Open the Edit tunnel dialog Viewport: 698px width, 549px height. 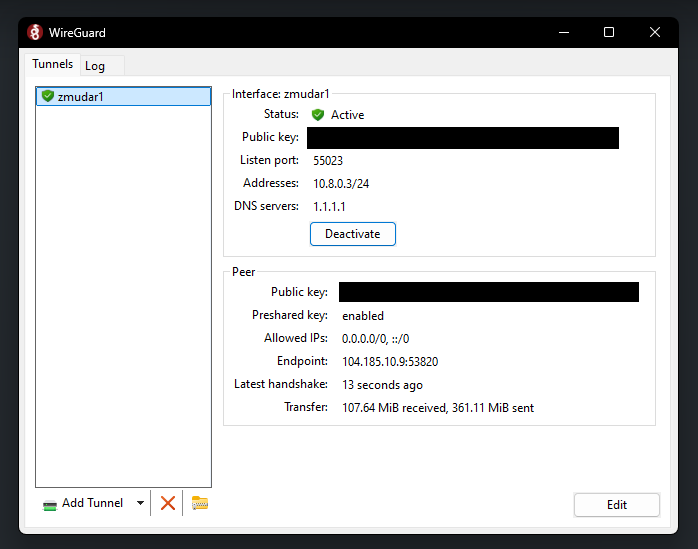(616, 505)
